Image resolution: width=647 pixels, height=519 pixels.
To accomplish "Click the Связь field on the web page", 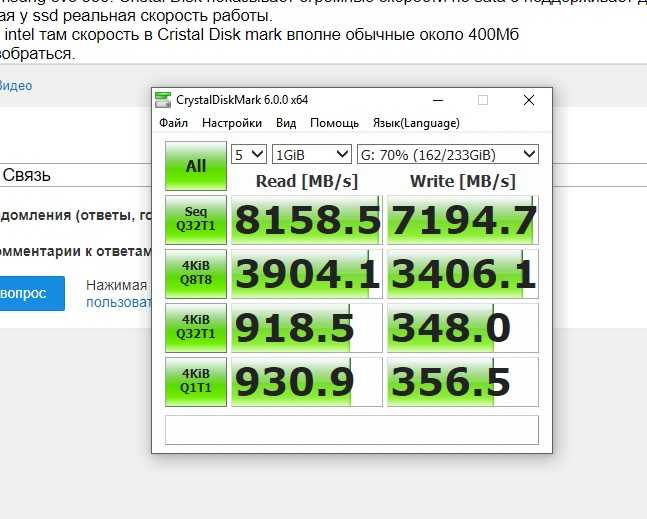I will coord(76,175).
